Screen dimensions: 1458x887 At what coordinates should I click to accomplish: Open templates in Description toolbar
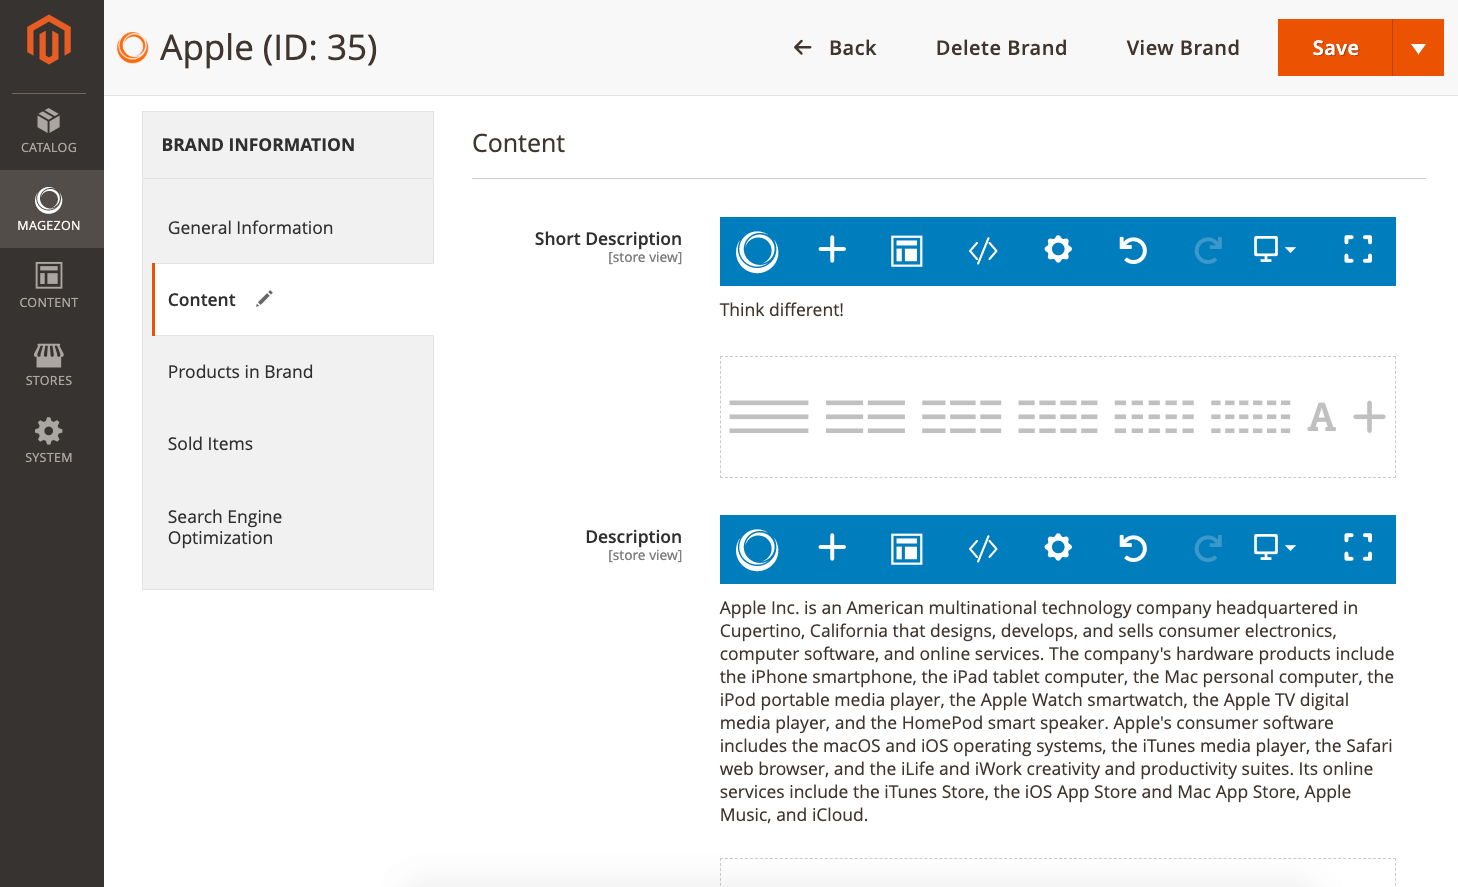[x=907, y=549]
